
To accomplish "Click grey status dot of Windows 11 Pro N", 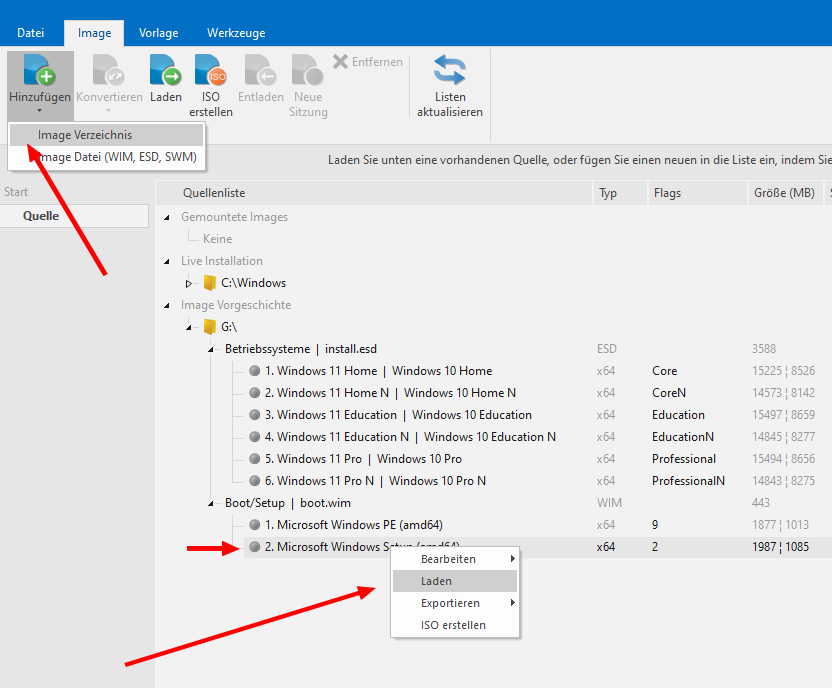I will click(x=255, y=481).
